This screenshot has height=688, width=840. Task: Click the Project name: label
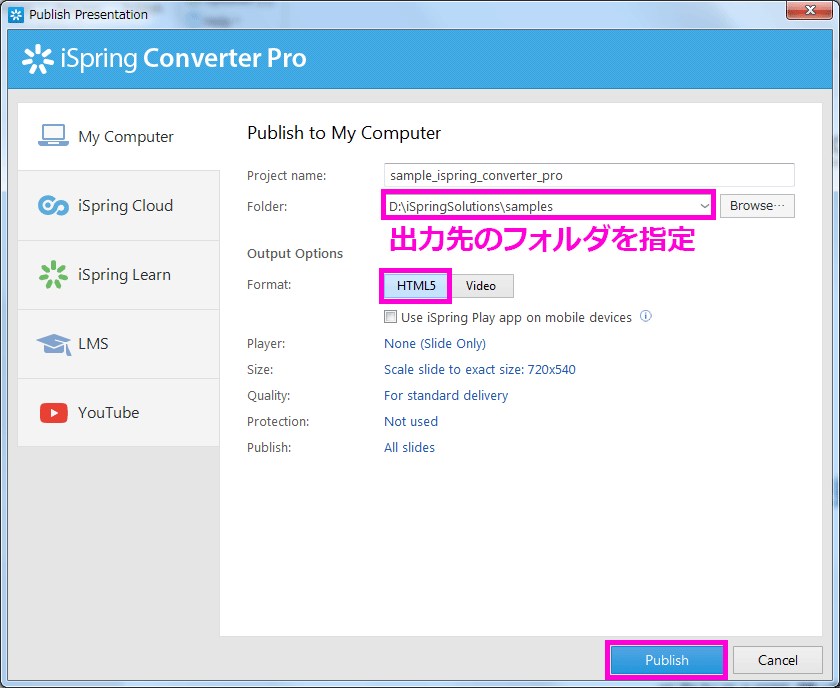[x=287, y=176]
